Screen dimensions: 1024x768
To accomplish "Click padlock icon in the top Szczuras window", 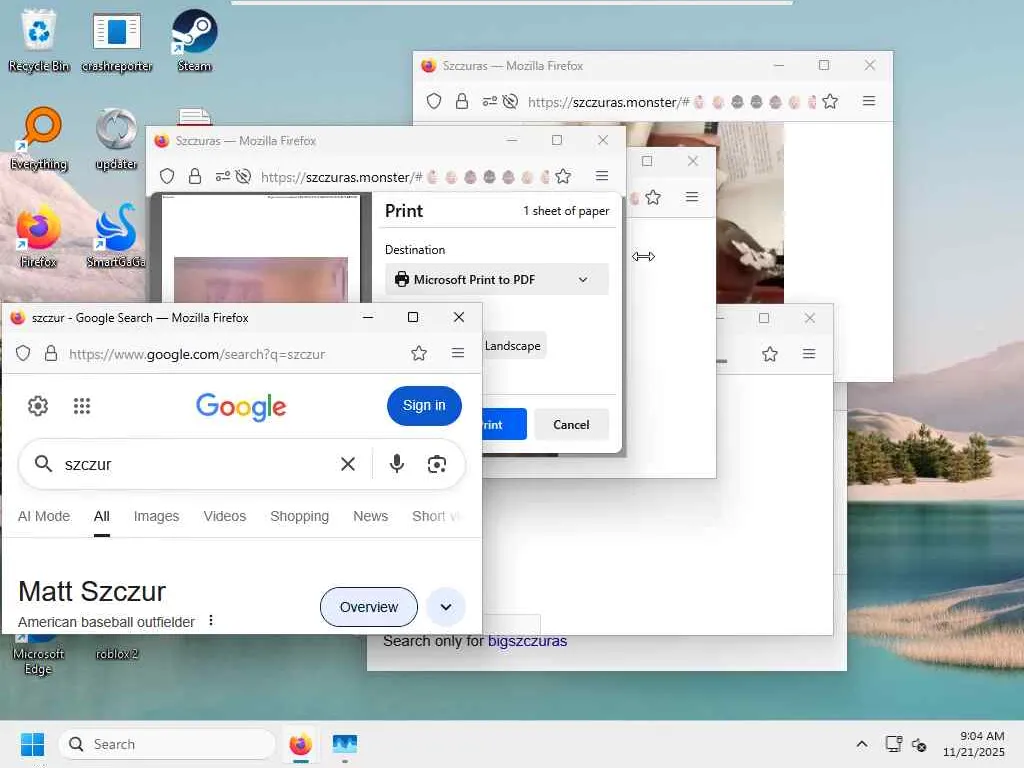I will point(462,101).
